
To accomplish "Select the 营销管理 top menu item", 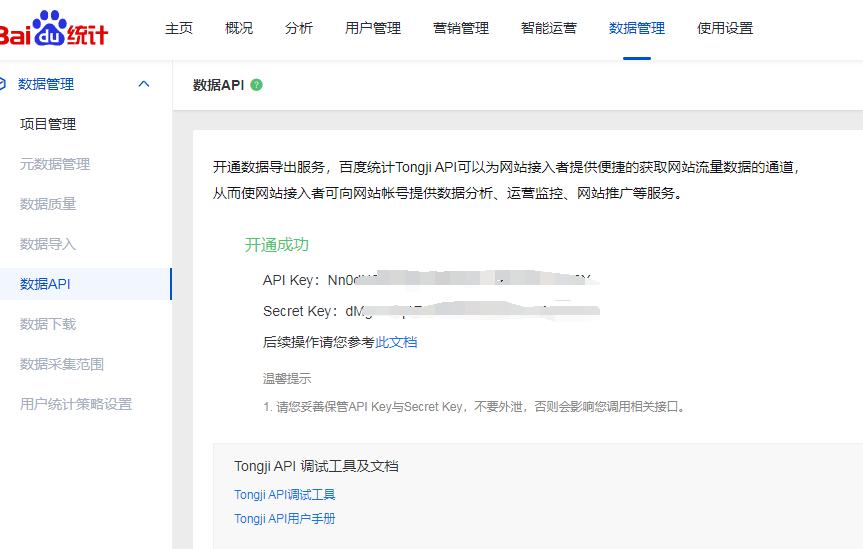I will (461, 28).
